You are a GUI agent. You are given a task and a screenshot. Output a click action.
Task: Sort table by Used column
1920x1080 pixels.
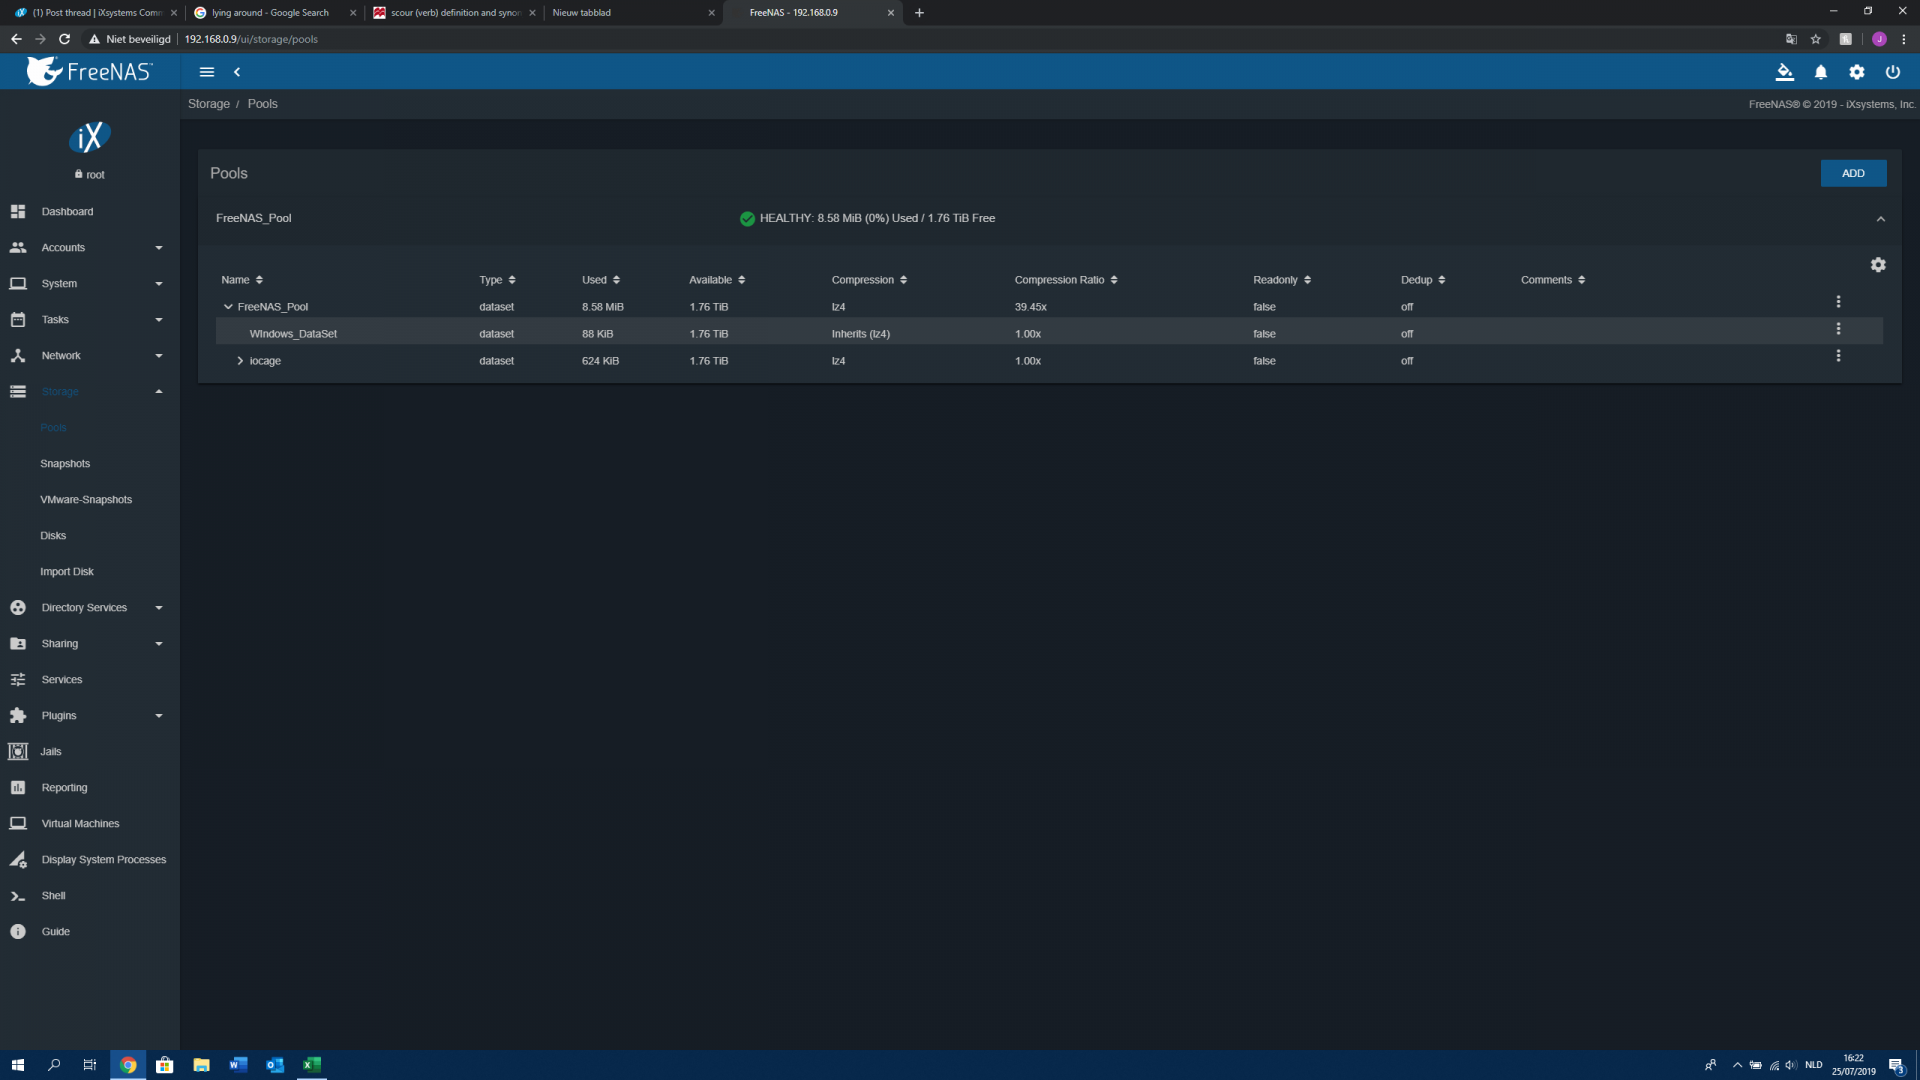601,280
